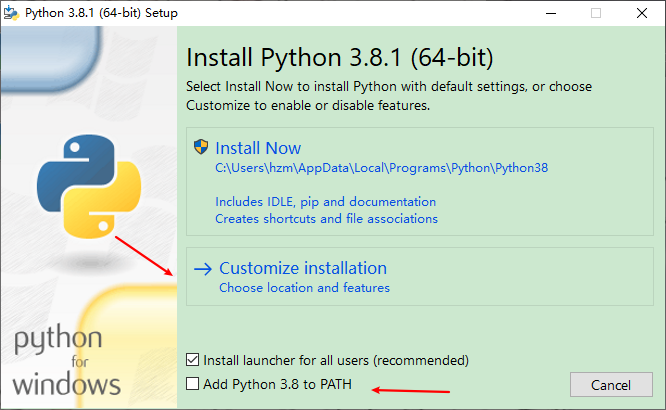Click the Install Now option

tap(420, 181)
